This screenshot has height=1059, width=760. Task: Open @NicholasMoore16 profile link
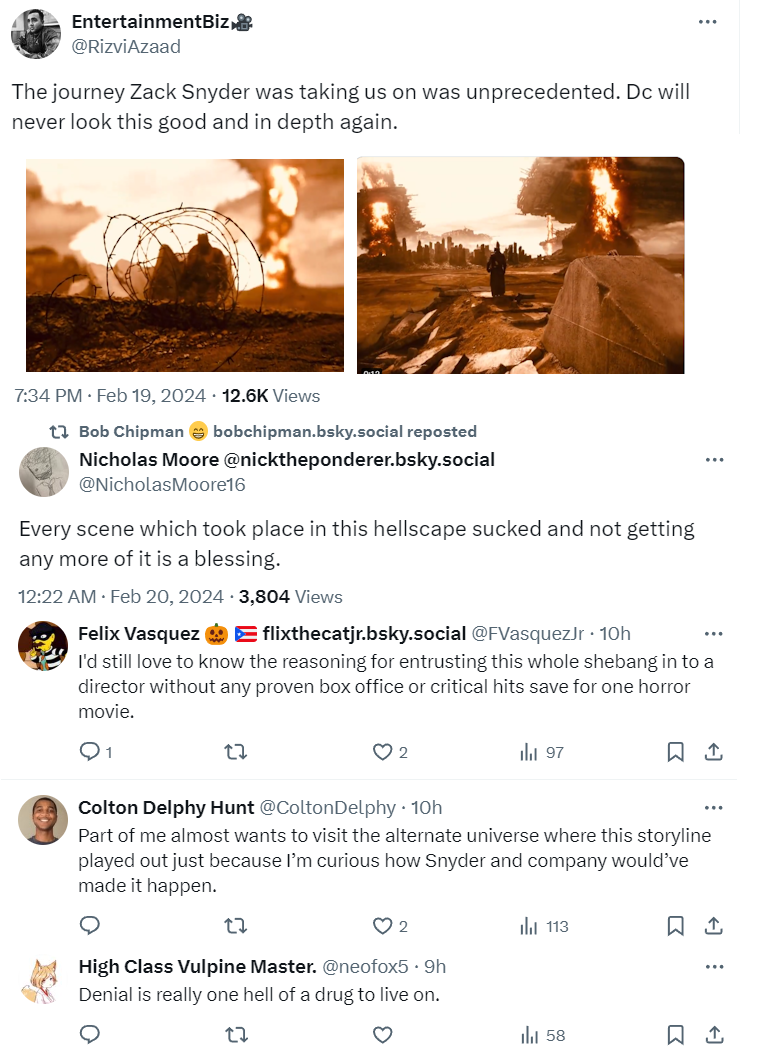[162, 485]
